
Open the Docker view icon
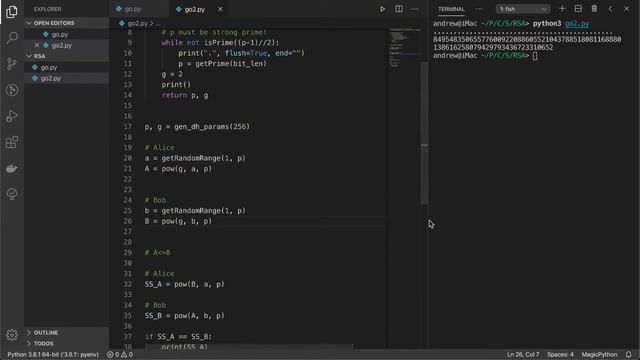click(x=12, y=168)
